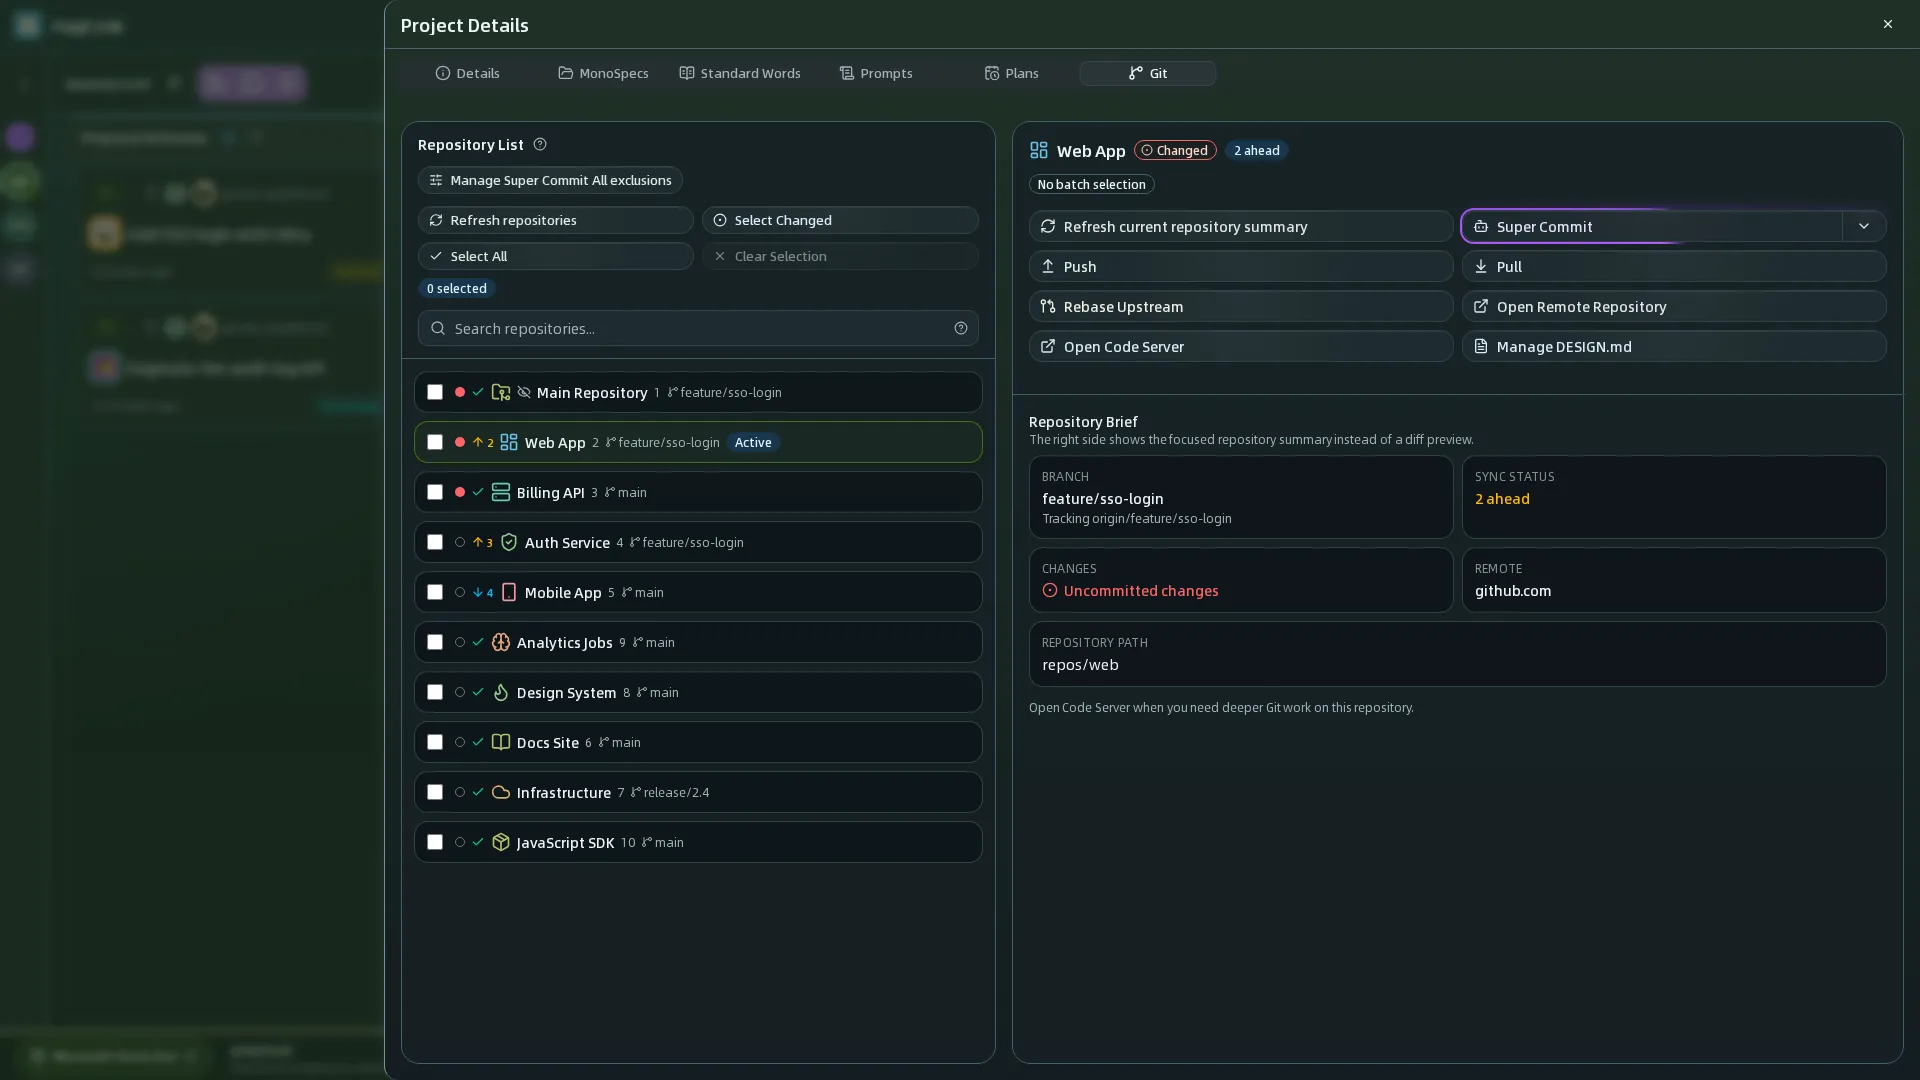The image size is (1920, 1080).
Task: Click the JavaScript SDK package icon
Action: (x=501, y=843)
